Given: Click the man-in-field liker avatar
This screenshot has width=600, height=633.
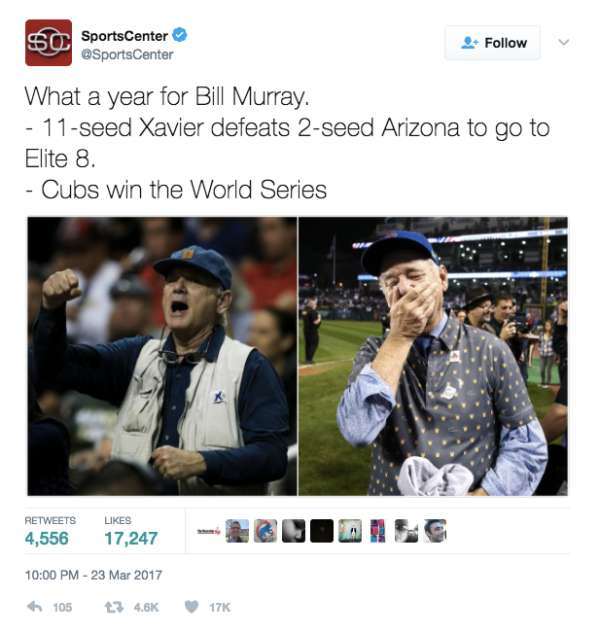Looking at the screenshot, I should click(237, 530).
